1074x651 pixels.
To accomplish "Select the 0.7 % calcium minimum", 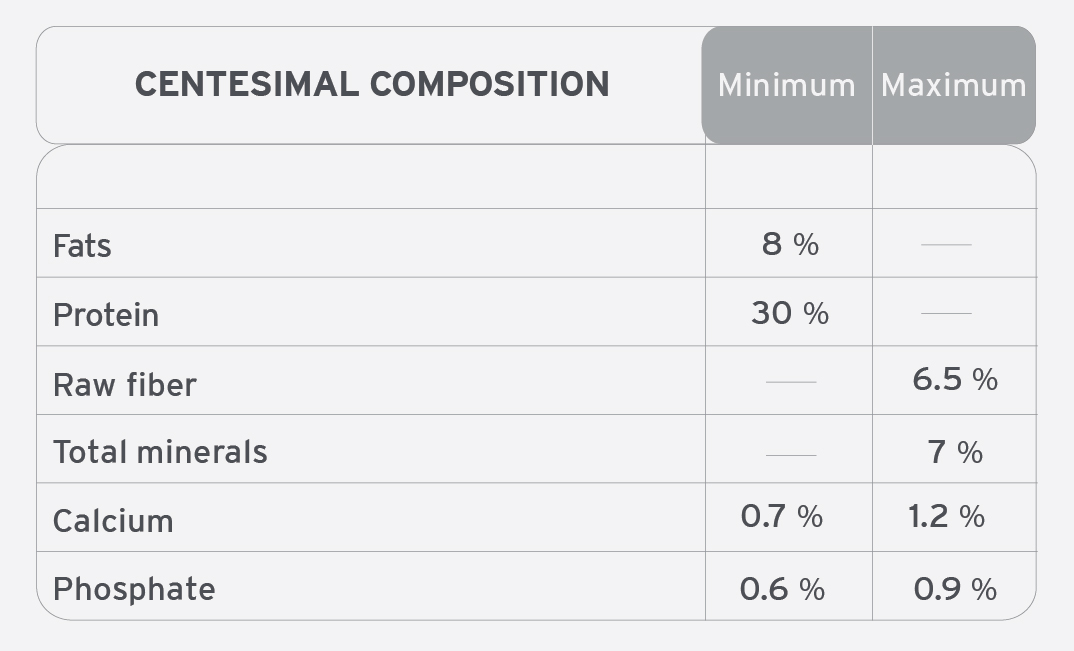I will 782,516.
